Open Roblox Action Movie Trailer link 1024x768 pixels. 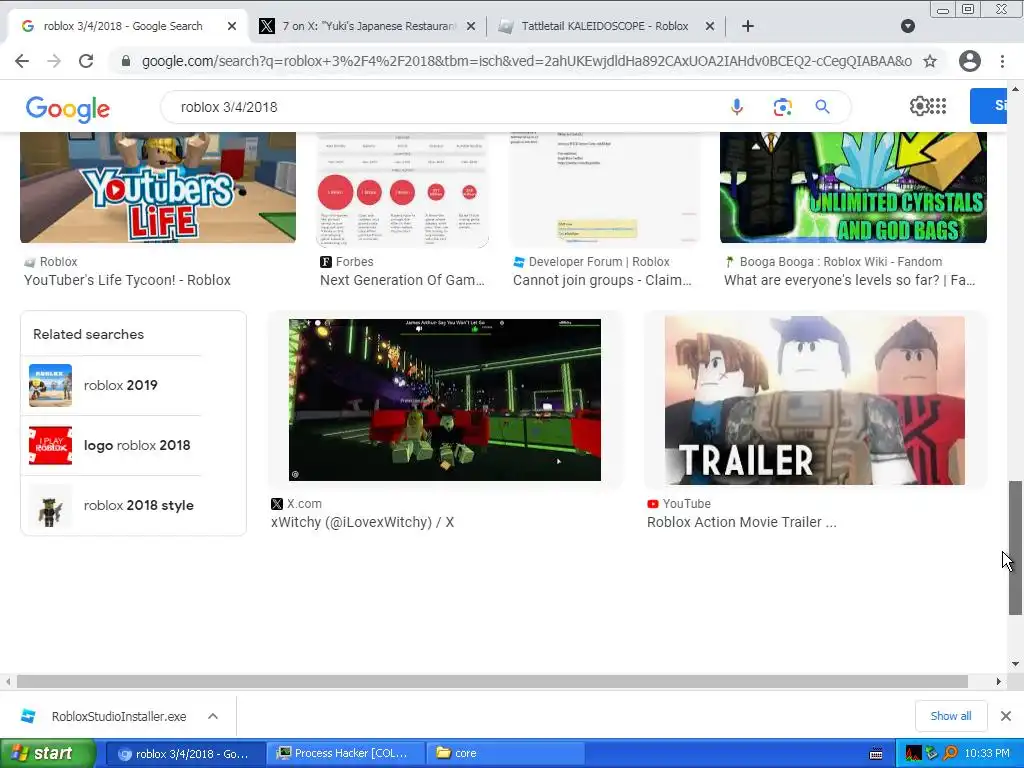[742, 522]
